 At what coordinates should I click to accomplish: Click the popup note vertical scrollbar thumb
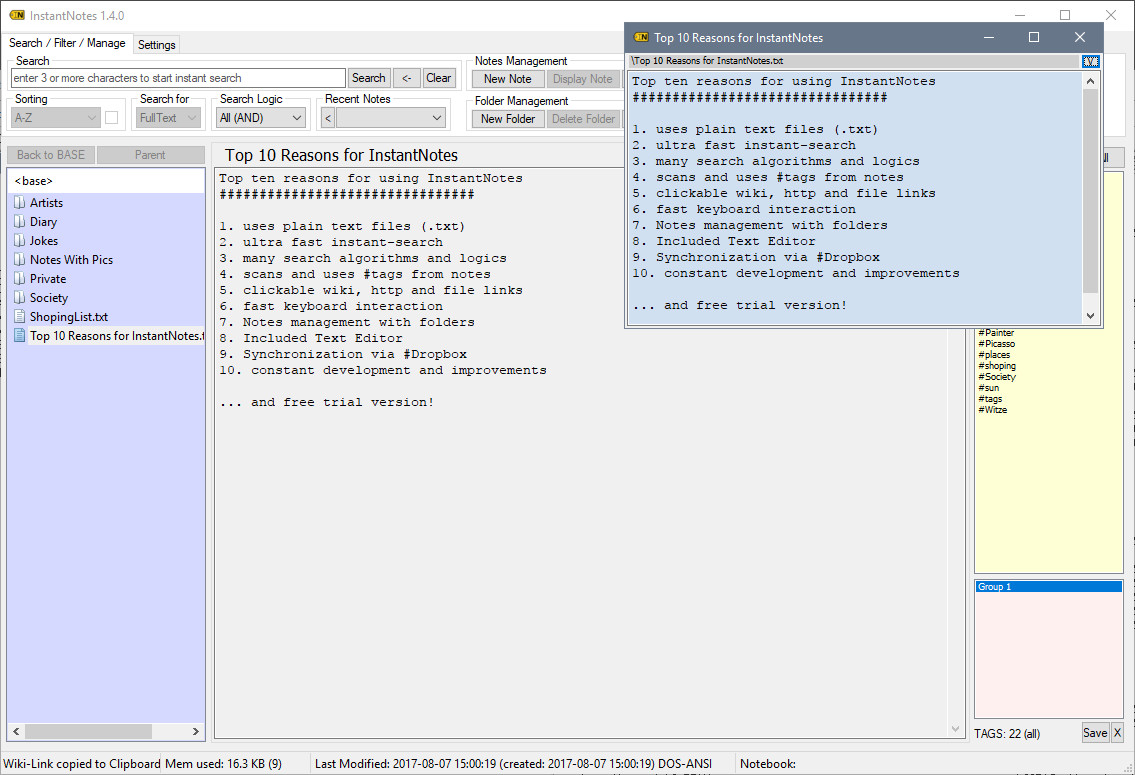pyautogui.click(x=1090, y=191)
